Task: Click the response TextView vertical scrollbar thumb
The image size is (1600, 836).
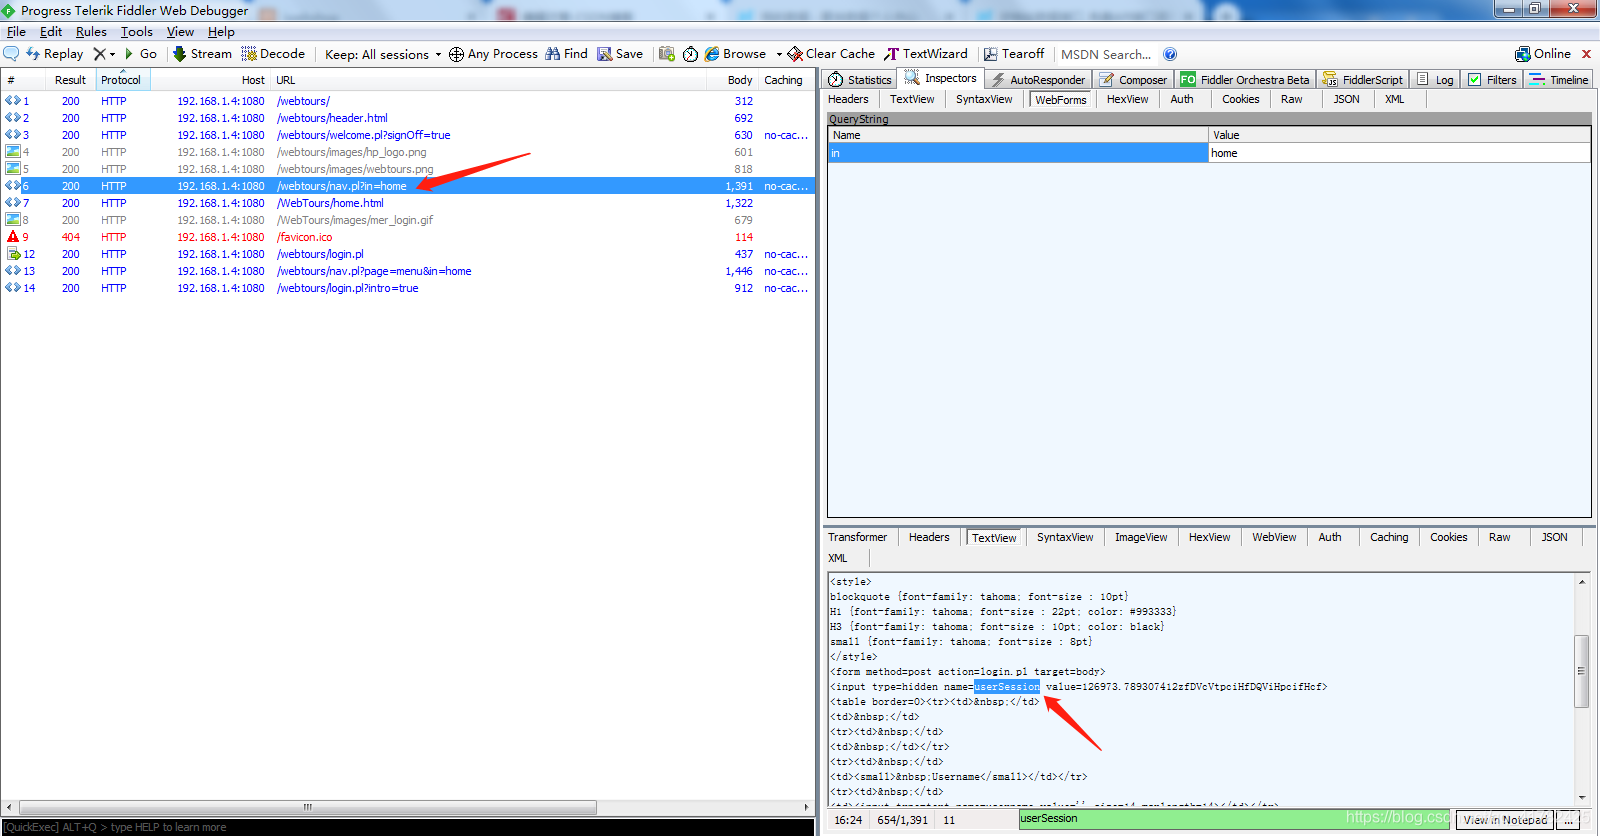Action: pos(1581,671)
